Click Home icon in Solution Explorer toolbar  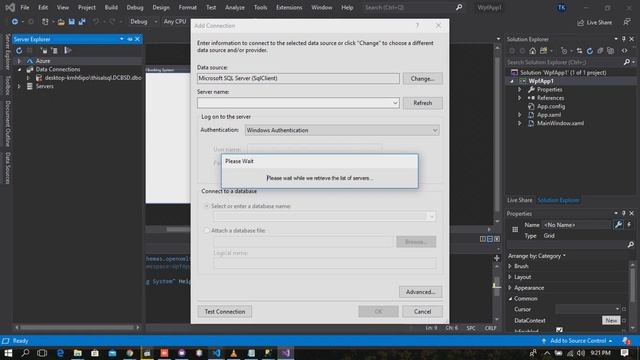532,51
